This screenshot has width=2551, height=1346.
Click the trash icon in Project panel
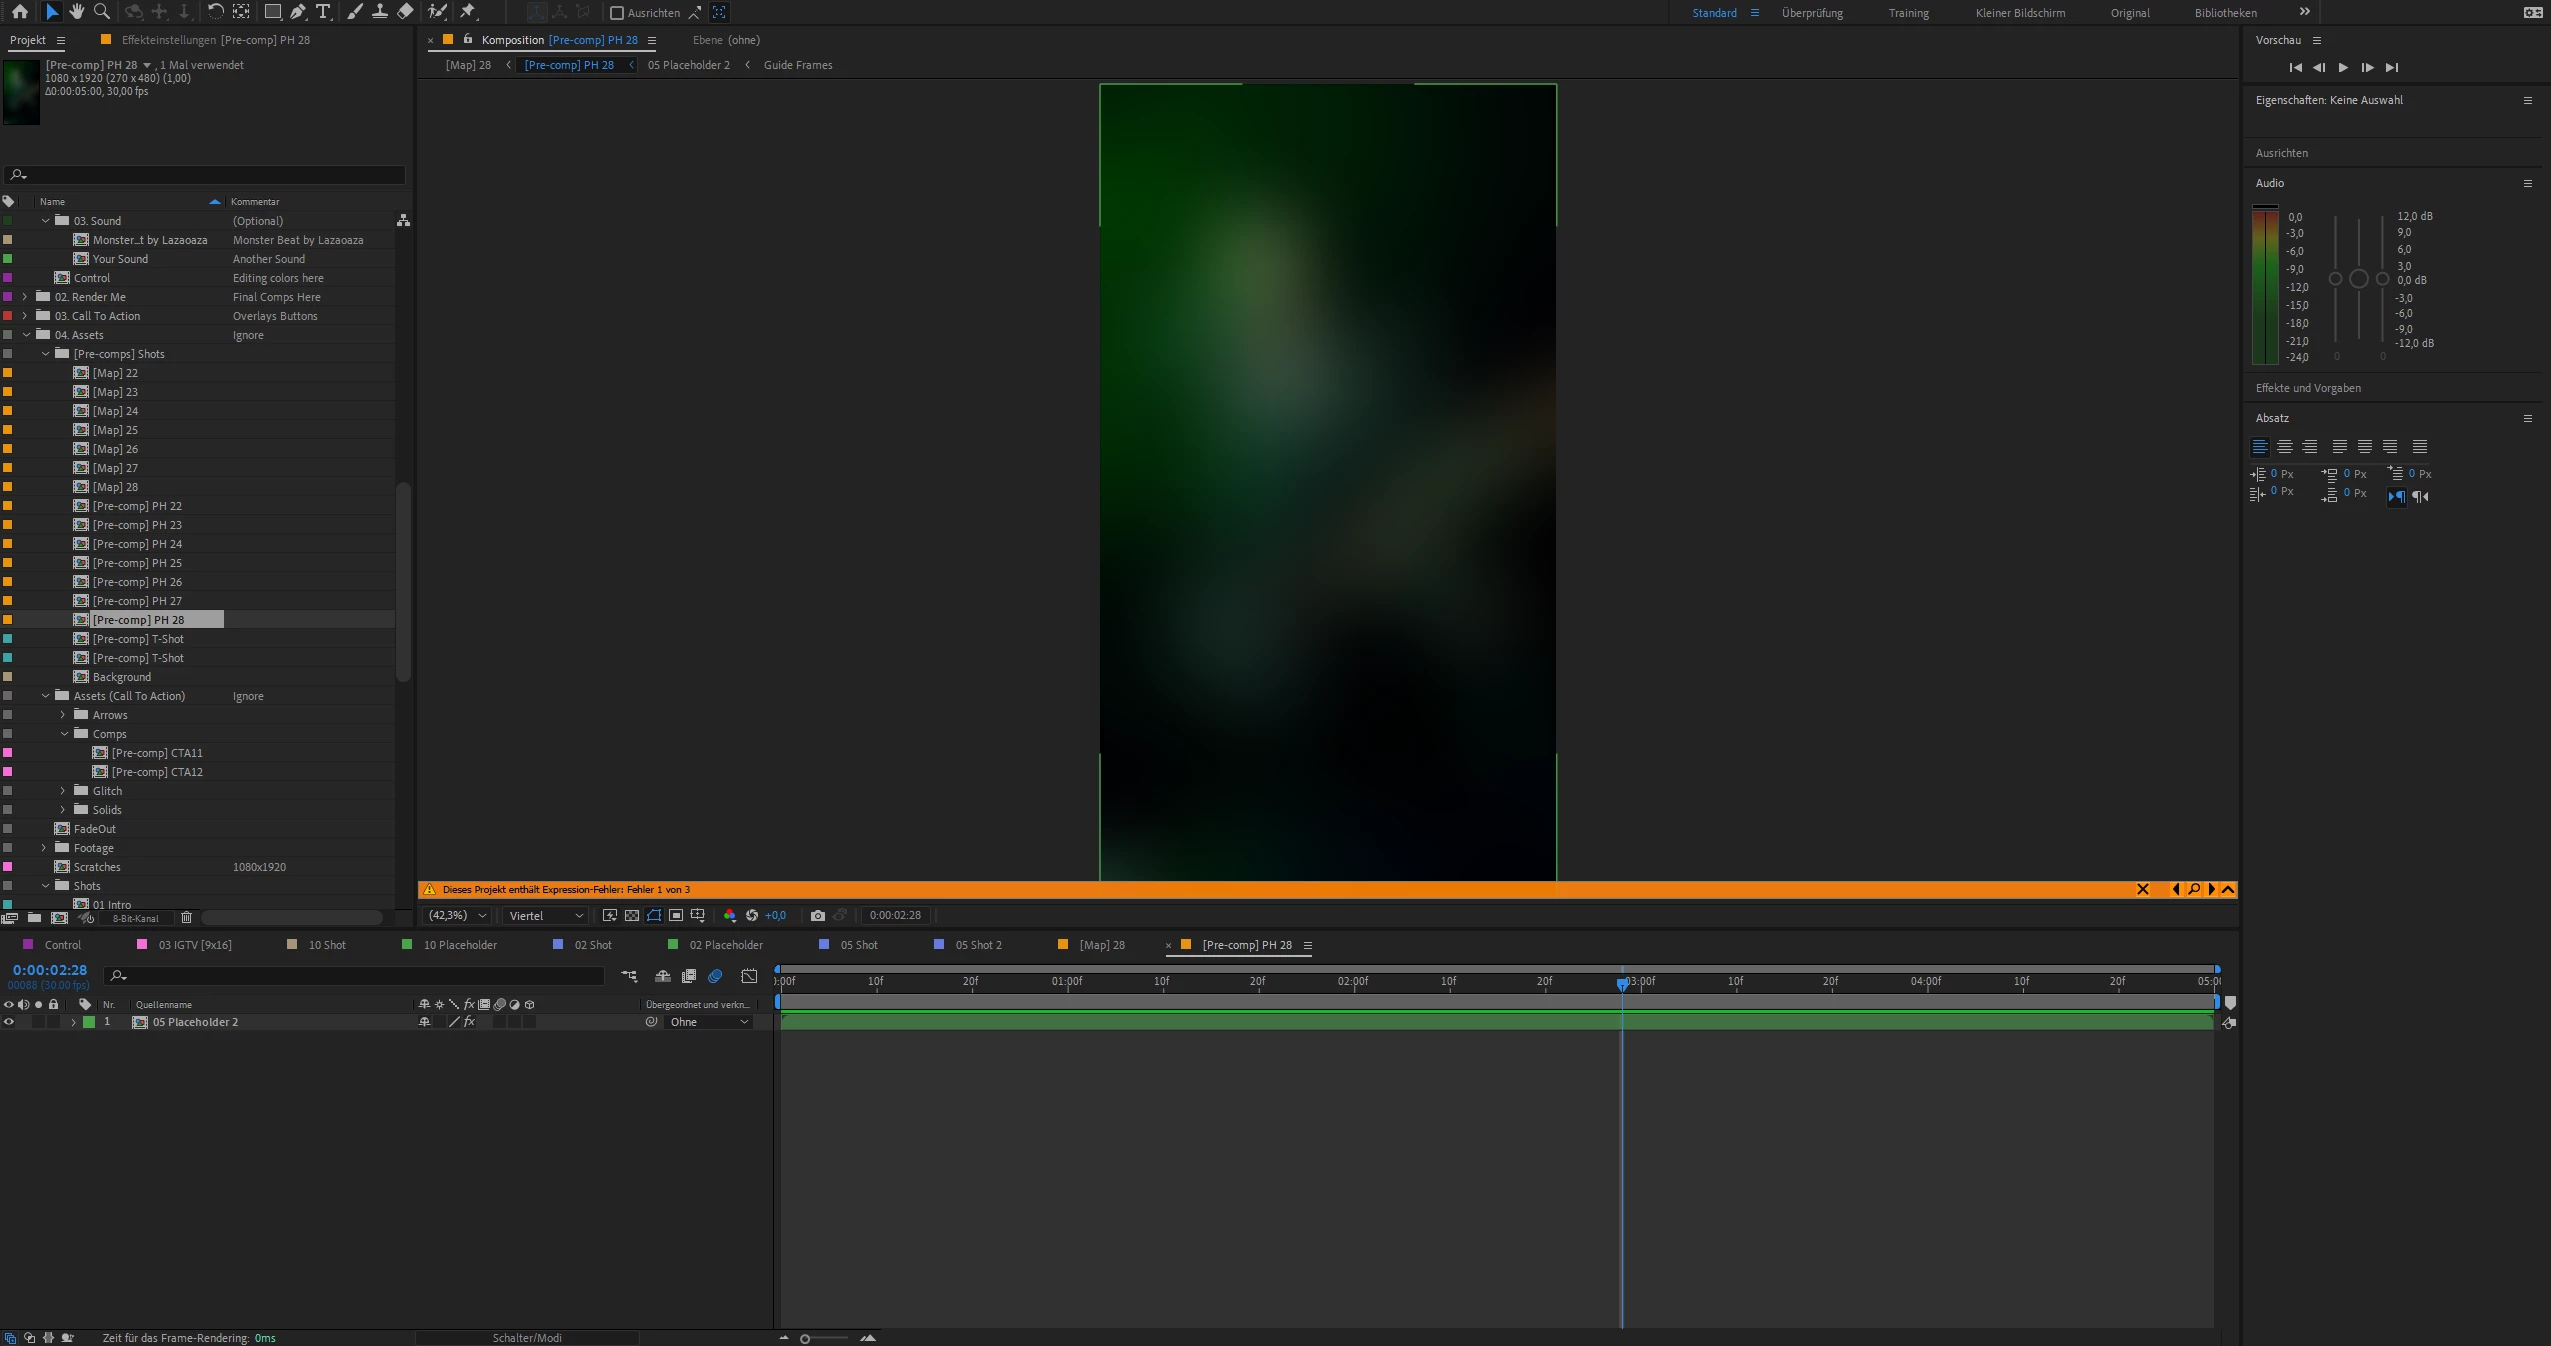tap(186, 917)
